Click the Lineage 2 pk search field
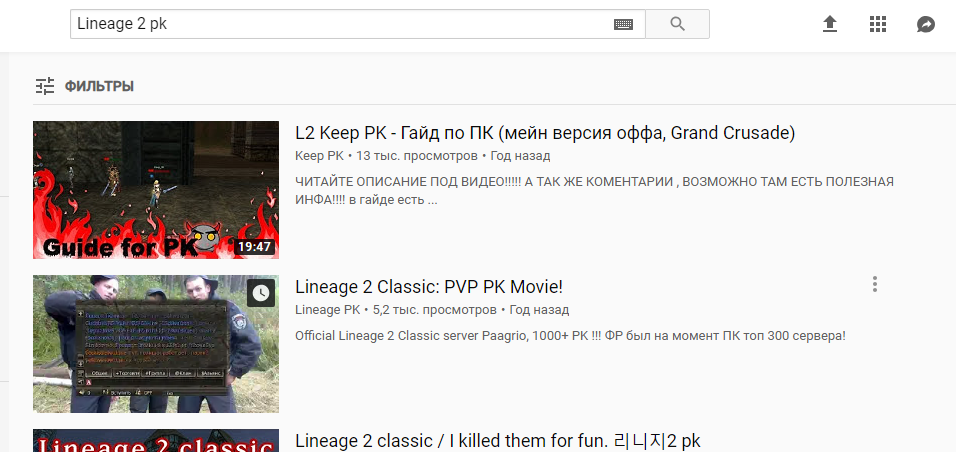956x452 pixels. (x=340, y=24)
